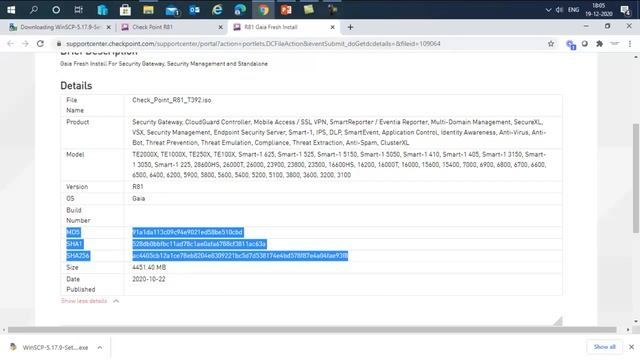Open the Chrome extensions puzzle menu

(599, 44)
